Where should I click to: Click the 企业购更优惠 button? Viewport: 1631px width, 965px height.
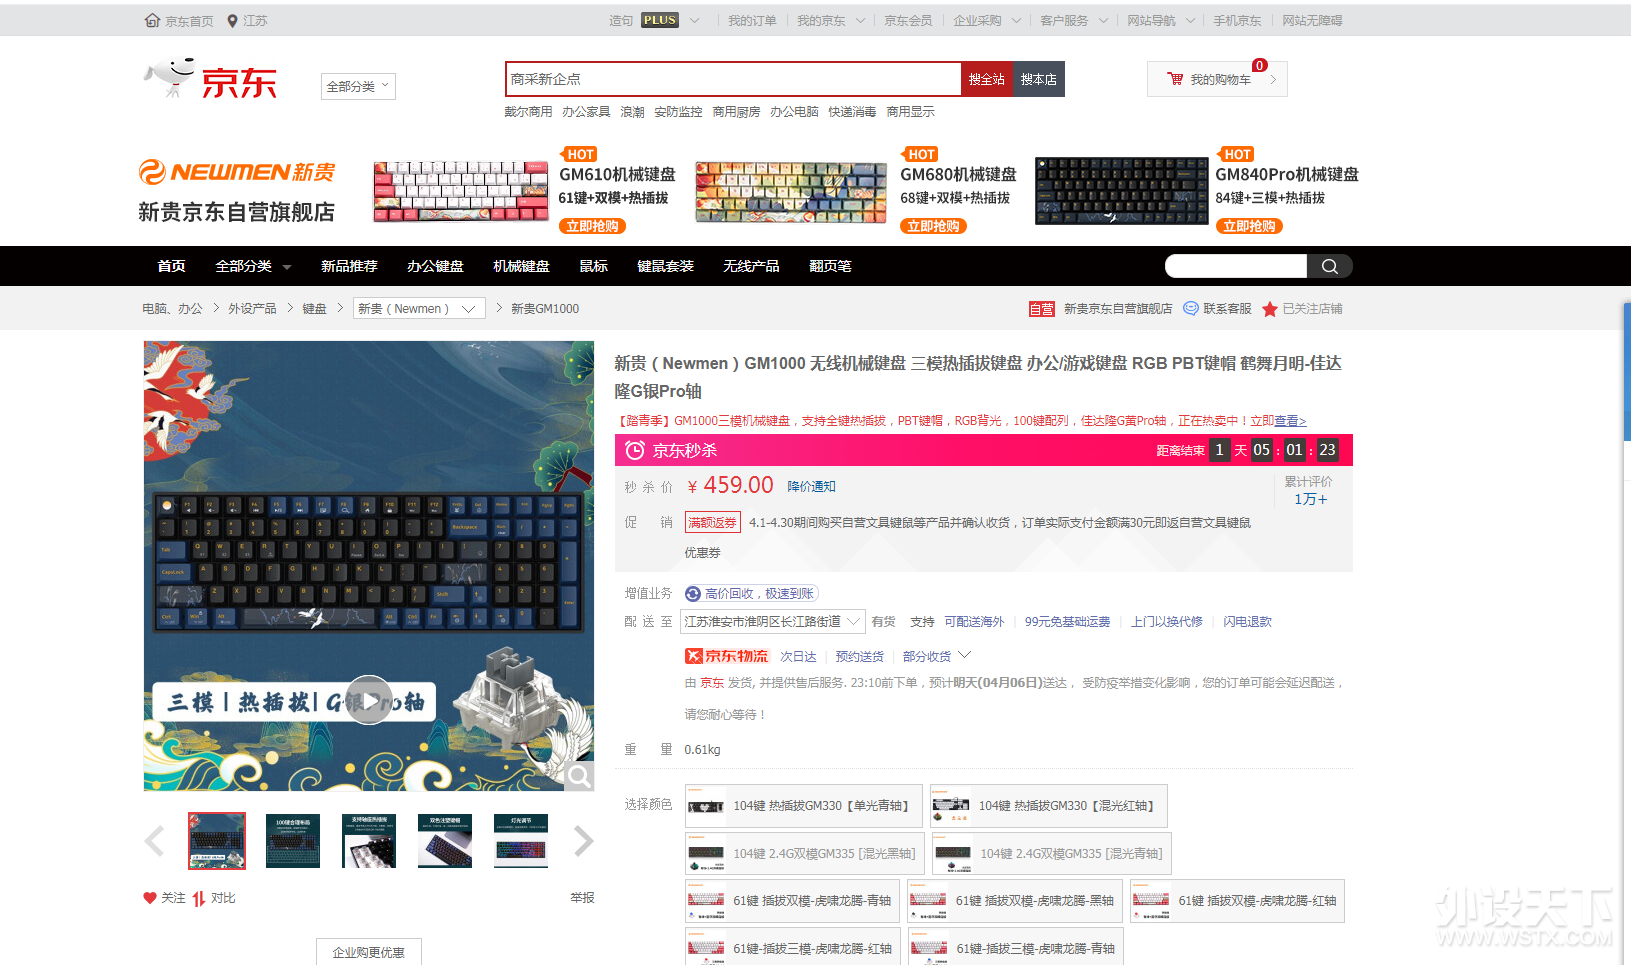[x=369, y=952]
